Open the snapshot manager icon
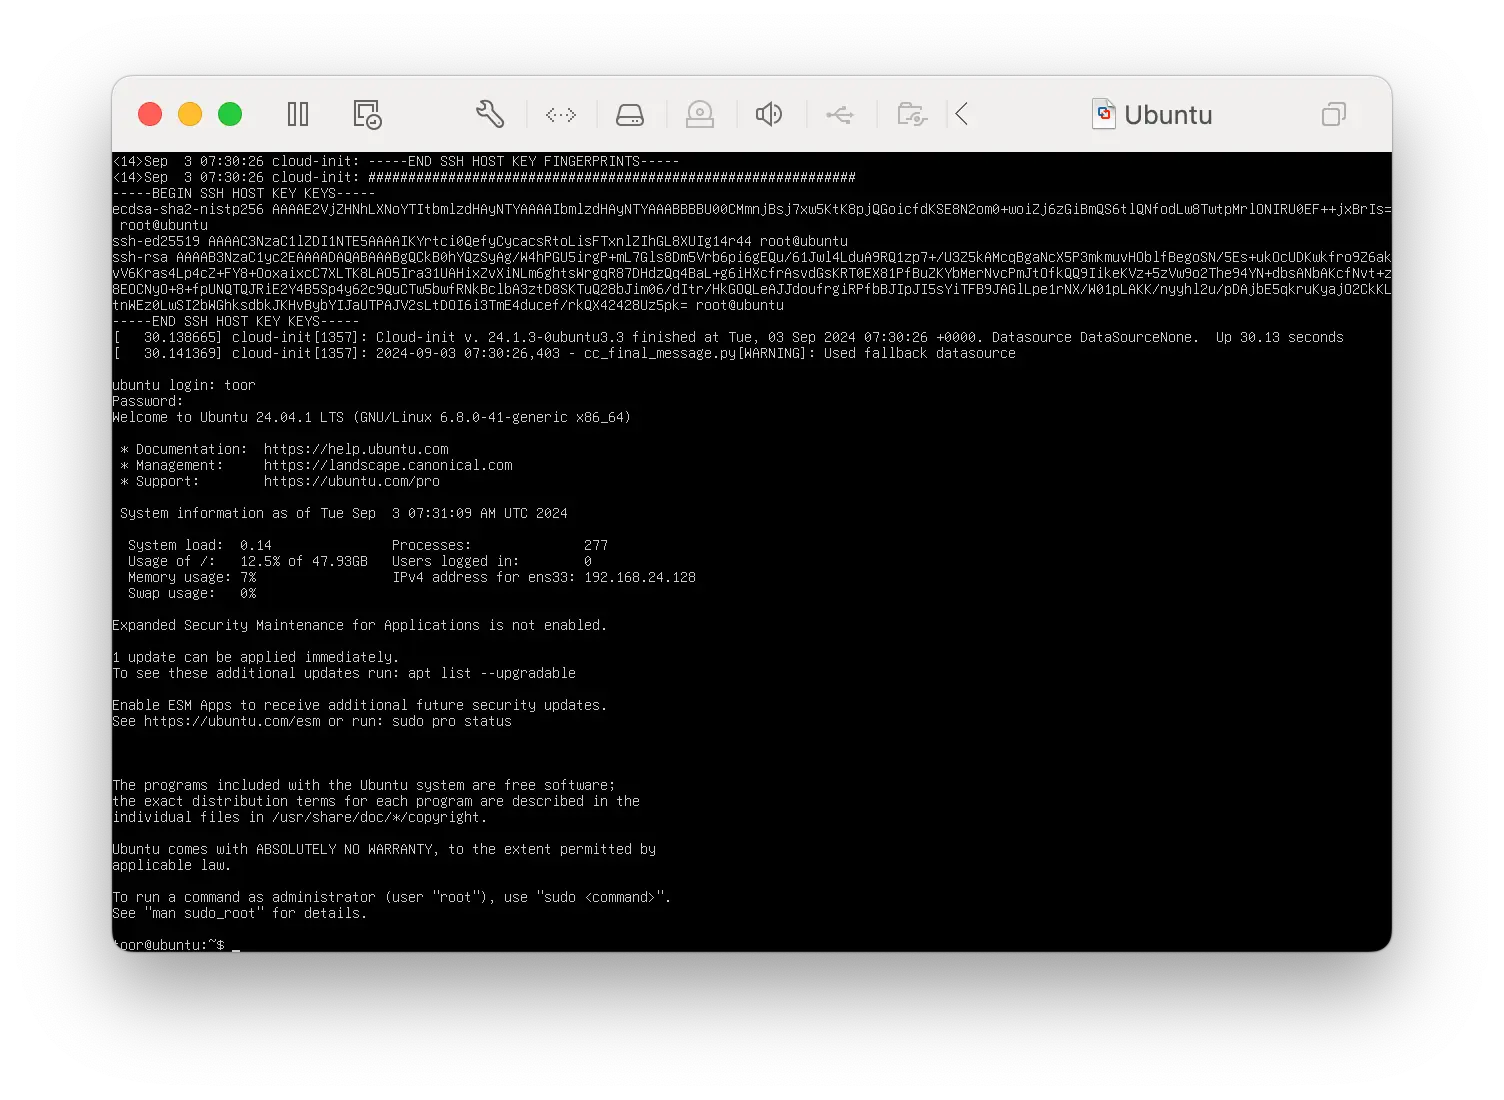This screenshot has width=1504, height=1100. tap(367, 114)
